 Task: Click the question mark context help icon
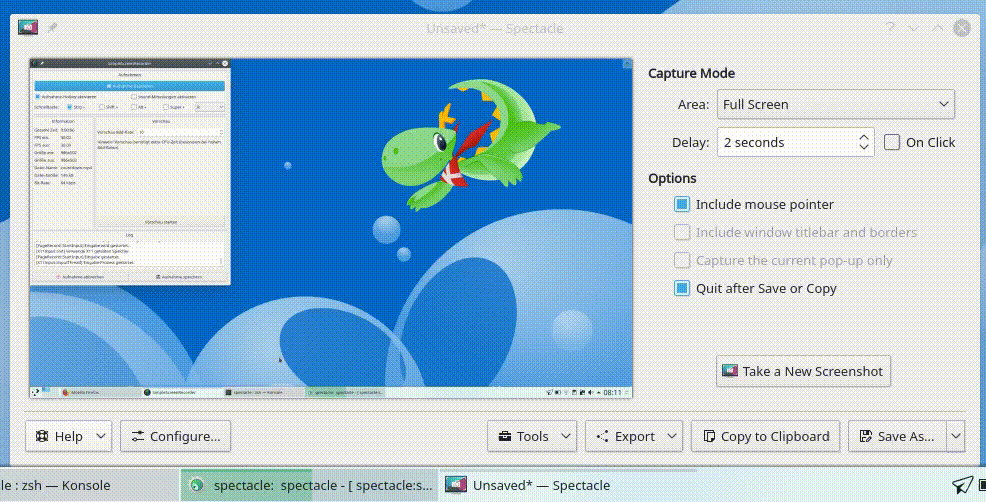890,28
